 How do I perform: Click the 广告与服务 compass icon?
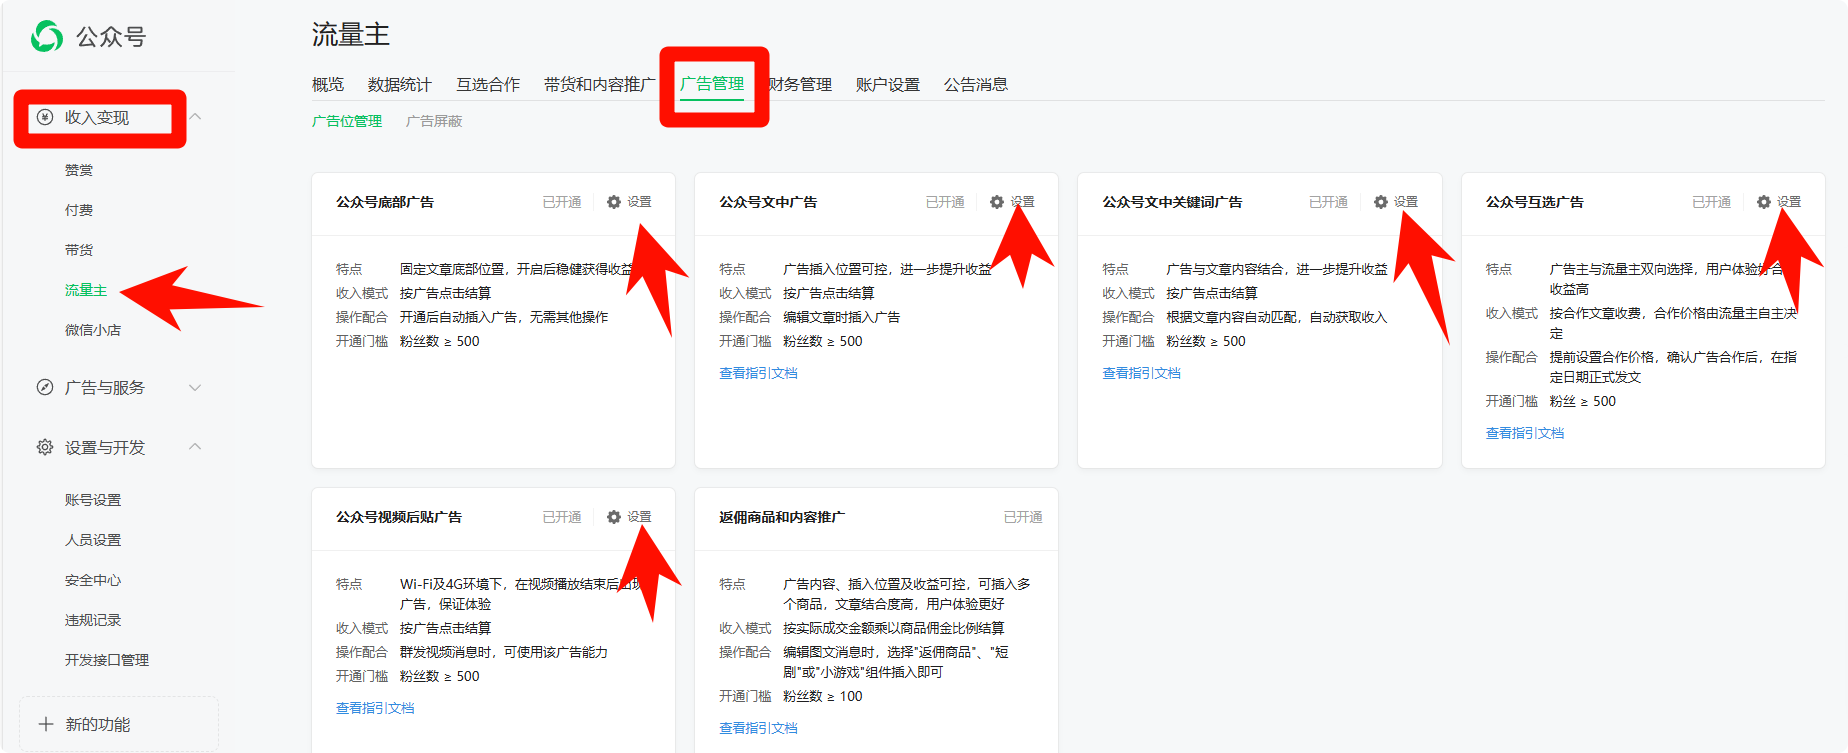[x=44, y=387]
